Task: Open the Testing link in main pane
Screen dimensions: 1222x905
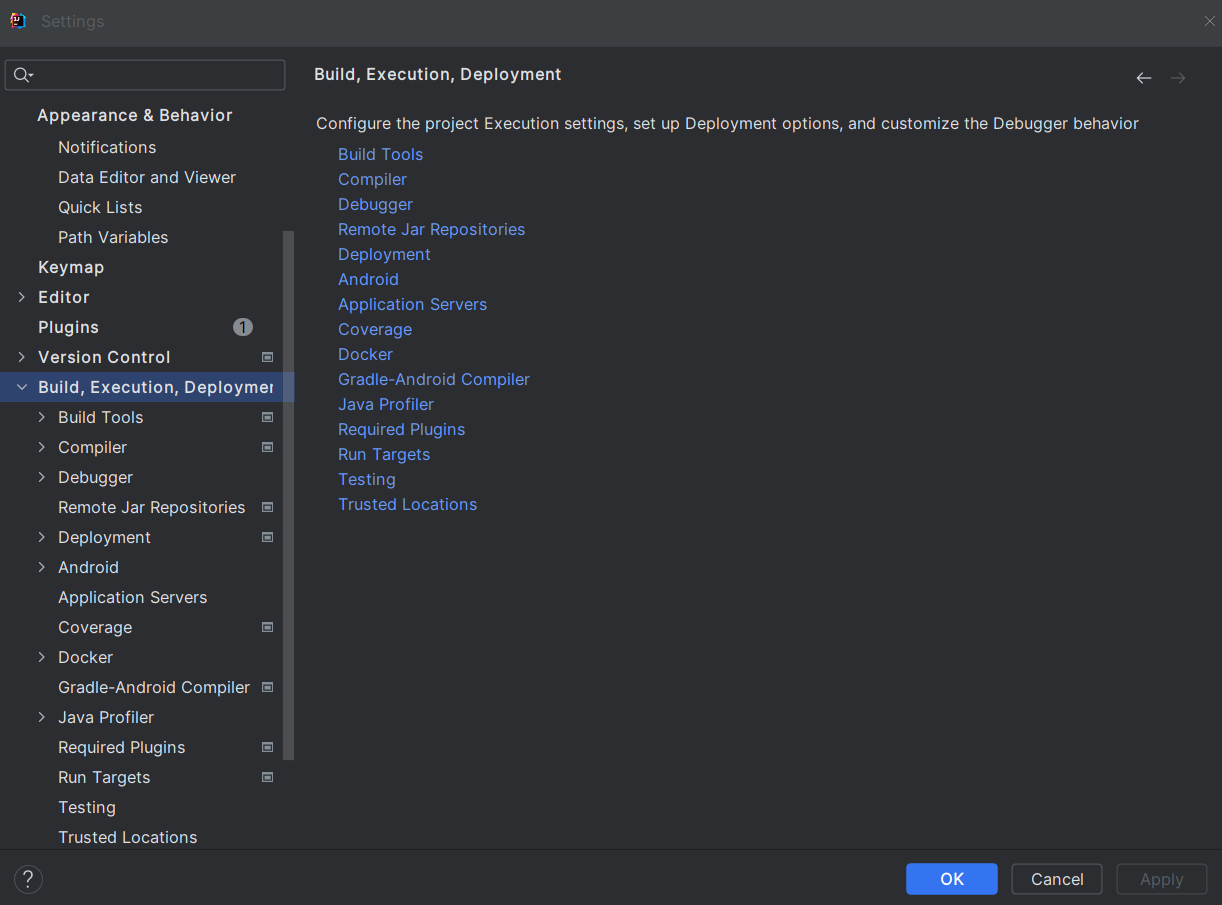Action: [367, 479]
